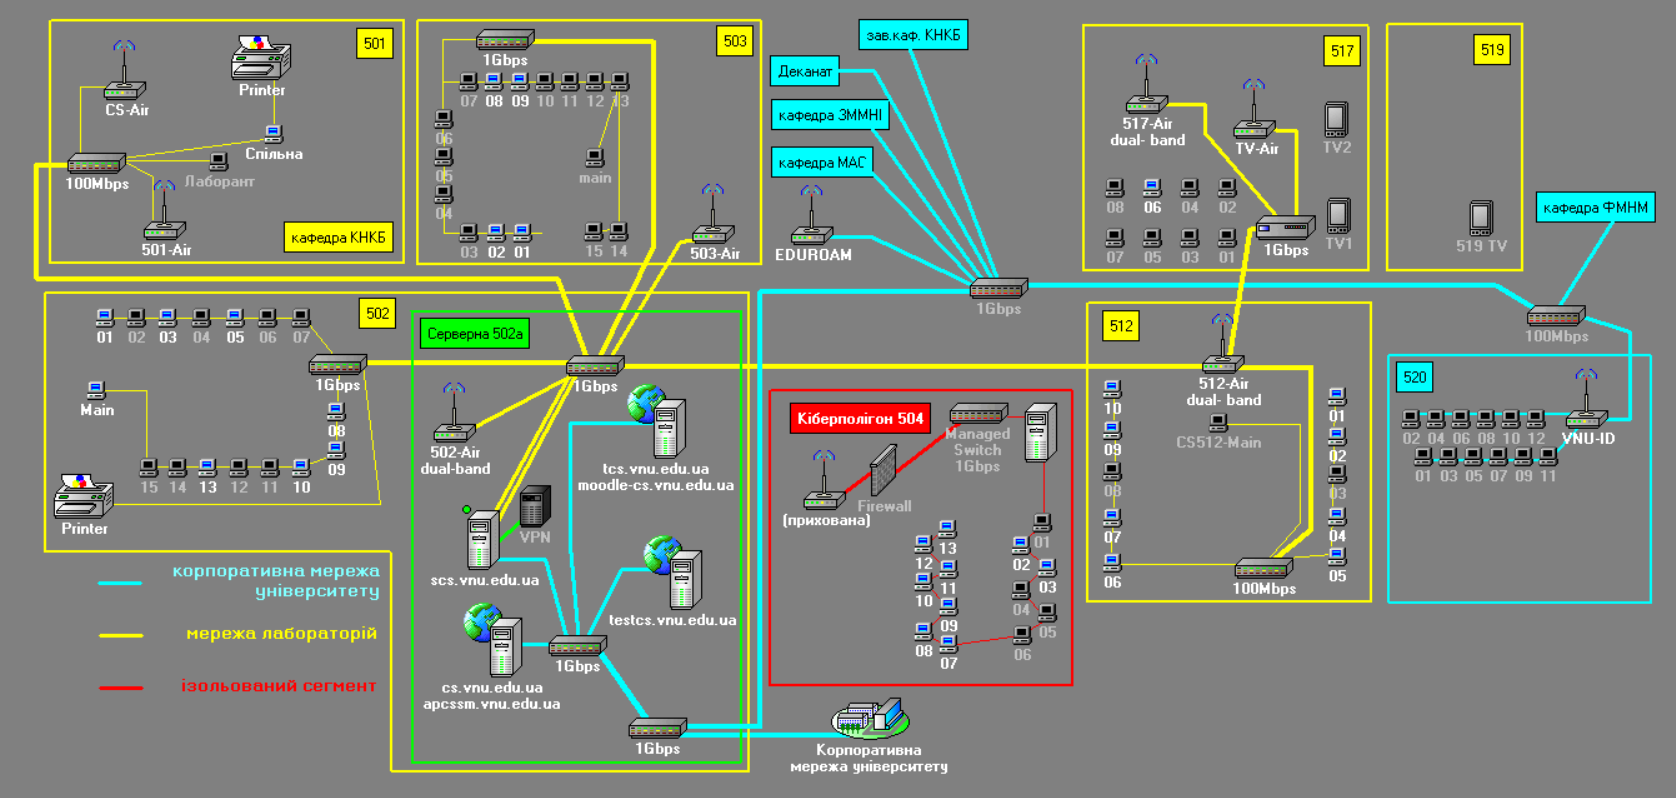Click the Серверна 502а green label
The image size is (1676, 798).
click(x=474, y=334)
